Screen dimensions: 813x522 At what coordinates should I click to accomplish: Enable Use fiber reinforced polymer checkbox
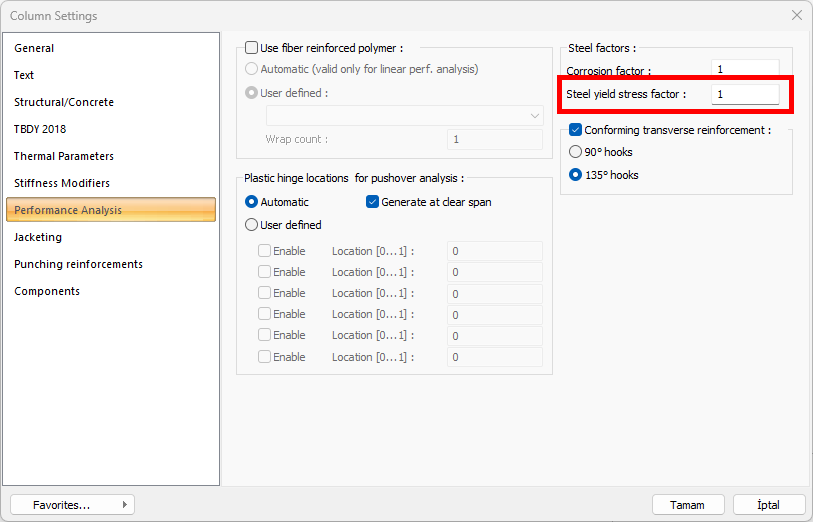click(252, 48)
